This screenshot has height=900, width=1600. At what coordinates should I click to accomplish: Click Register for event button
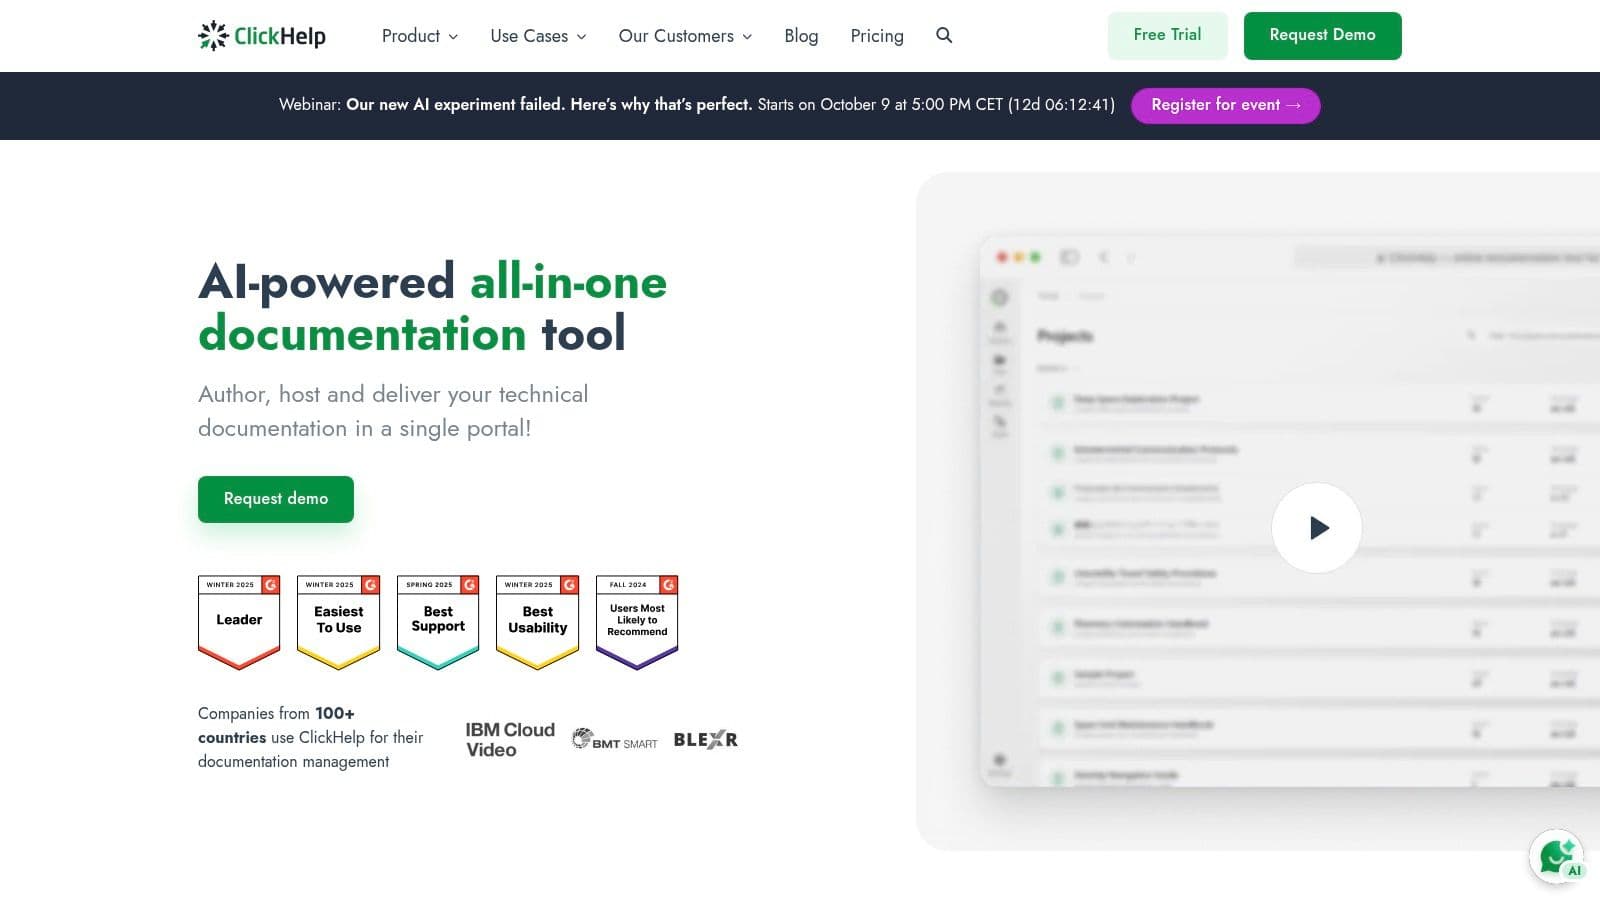tap(1225, 105)
